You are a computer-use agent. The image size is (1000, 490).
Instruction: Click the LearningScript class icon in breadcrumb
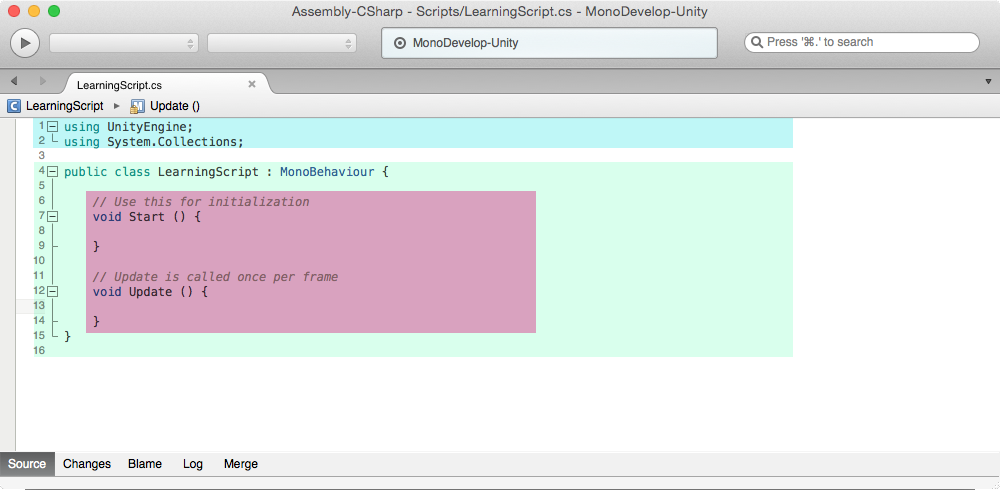coord(13,106)
